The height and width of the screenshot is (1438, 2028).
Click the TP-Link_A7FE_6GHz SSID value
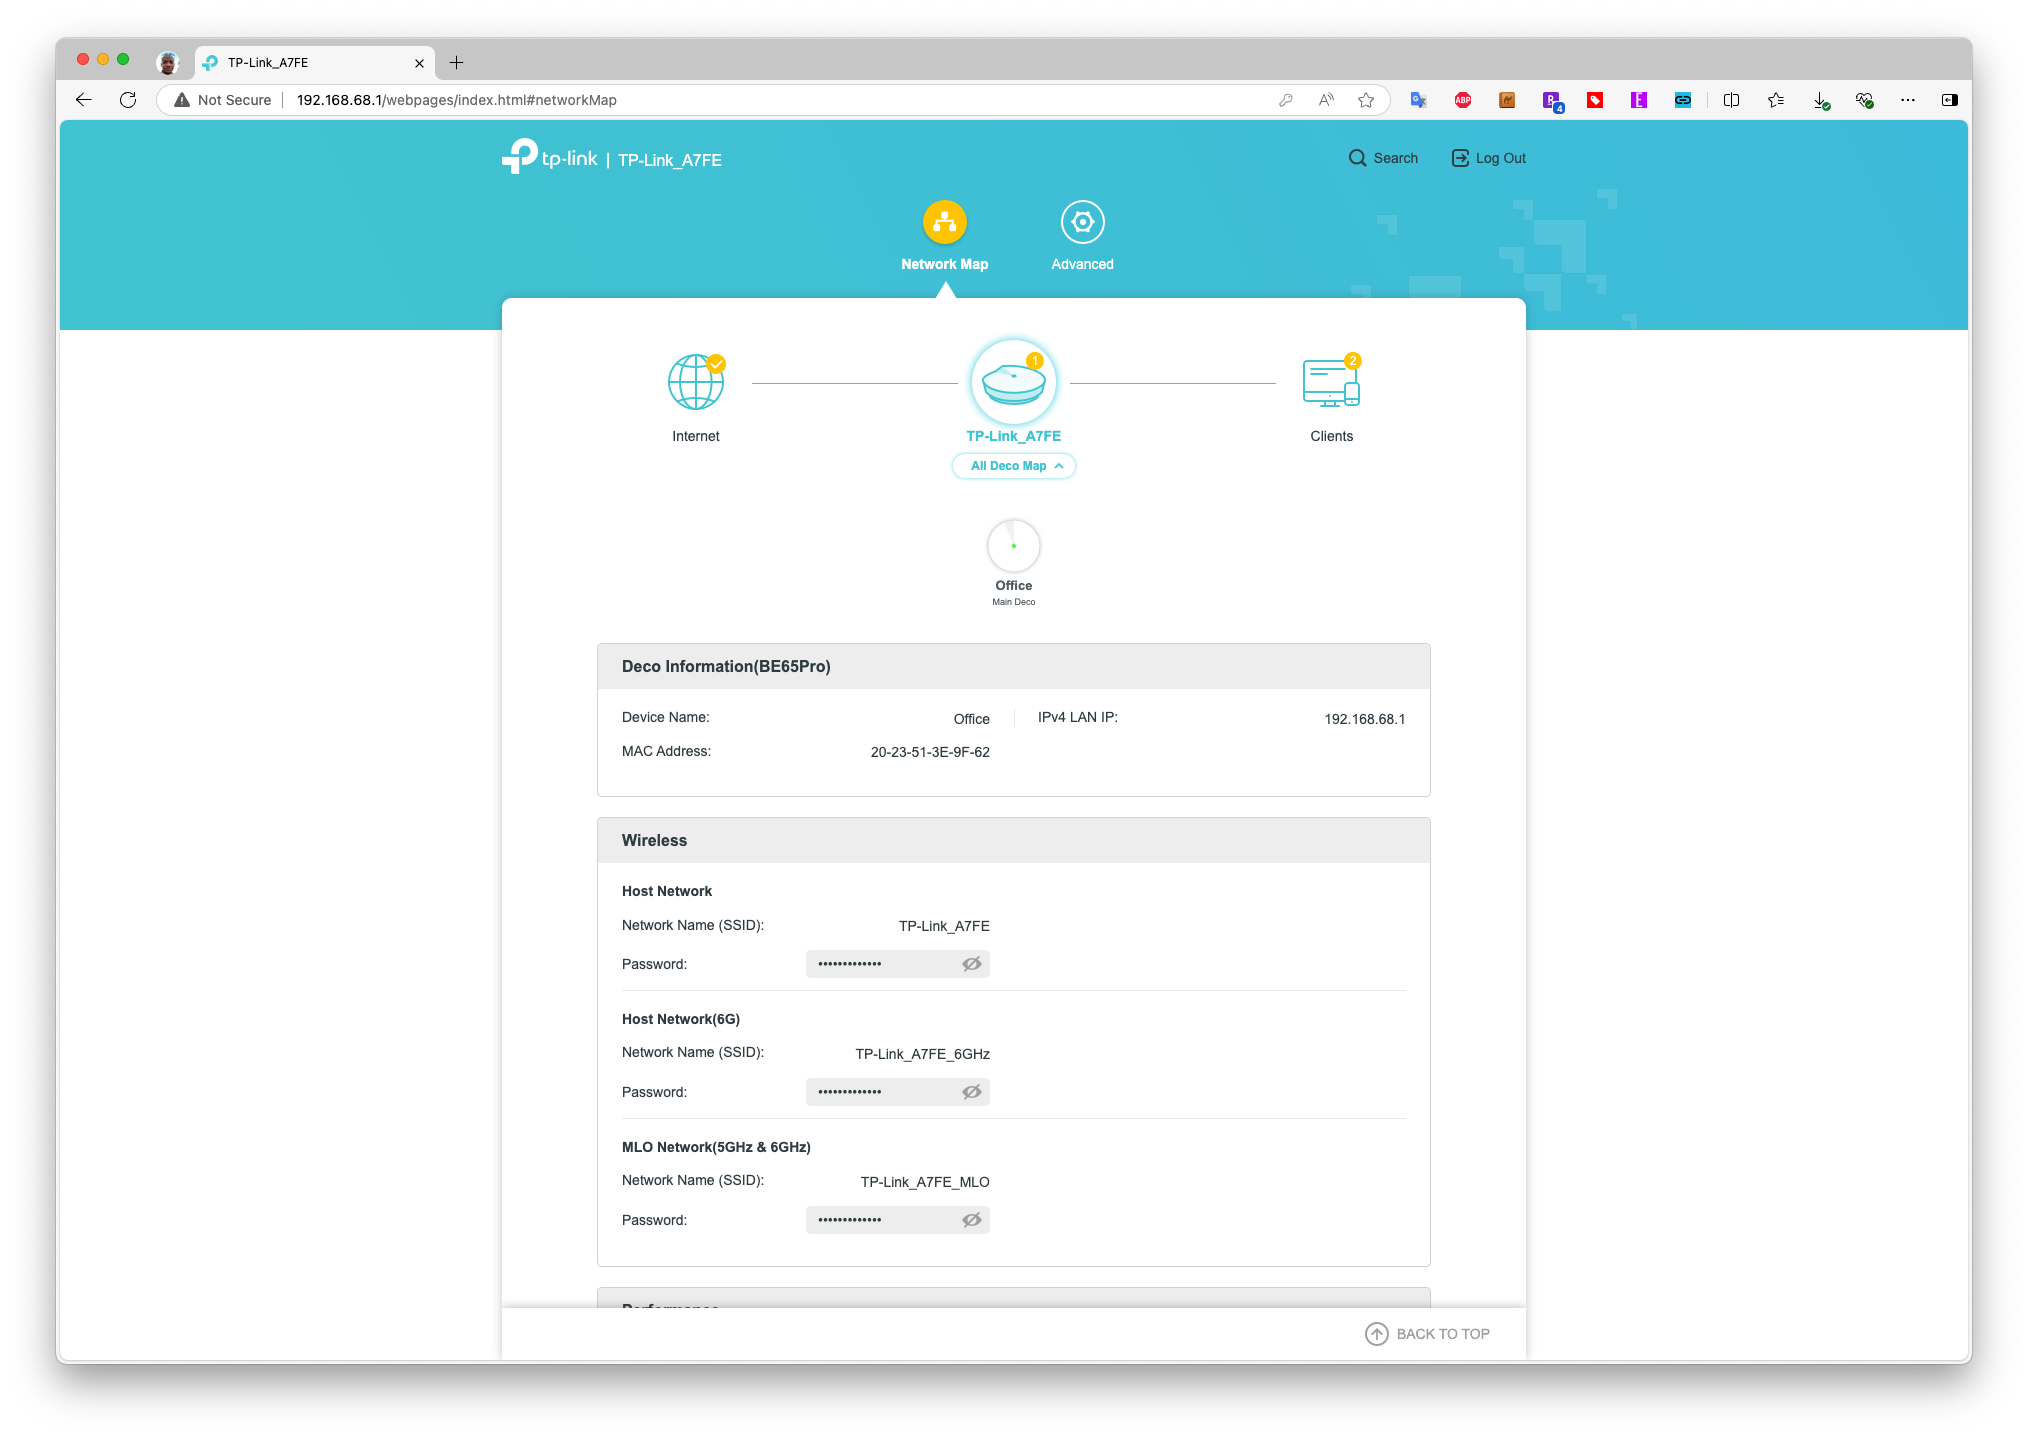click(922, 1054)
